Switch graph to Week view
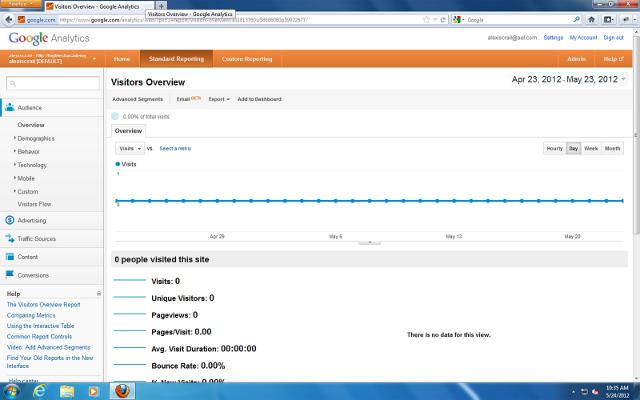Viewport: 640px width, 400px height. click(x=591, y=148)
